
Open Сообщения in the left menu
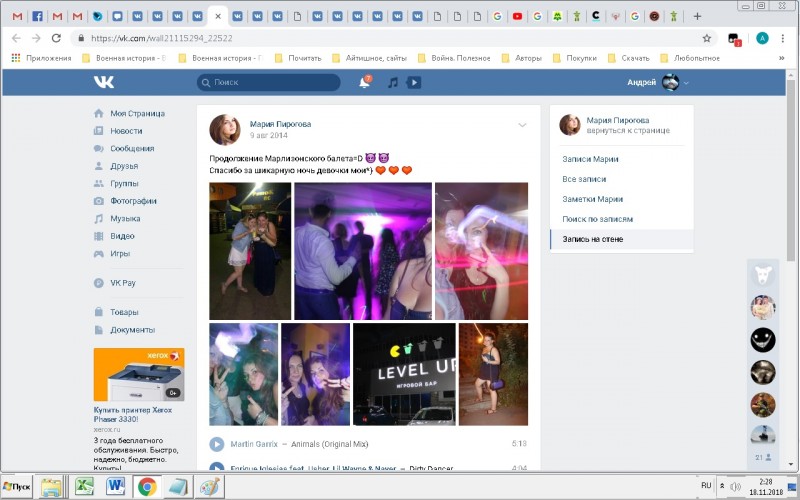point(131,148)
